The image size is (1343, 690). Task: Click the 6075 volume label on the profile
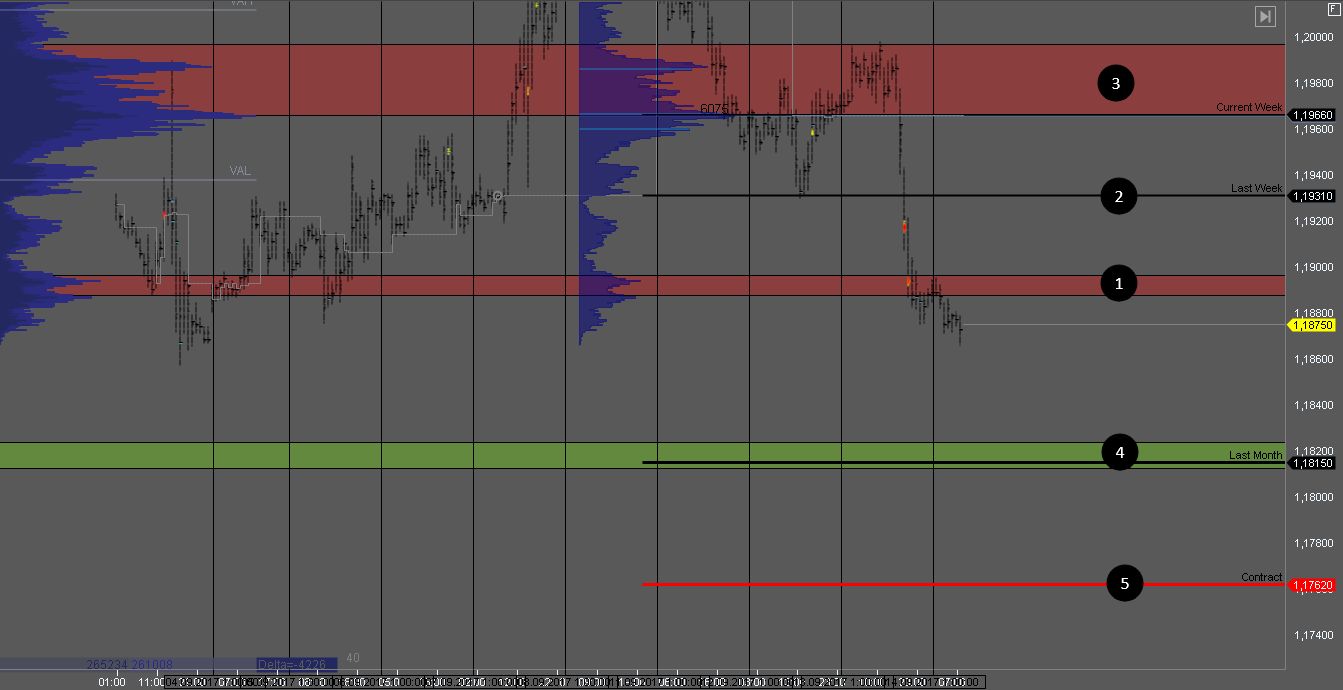tap(714, 108)
